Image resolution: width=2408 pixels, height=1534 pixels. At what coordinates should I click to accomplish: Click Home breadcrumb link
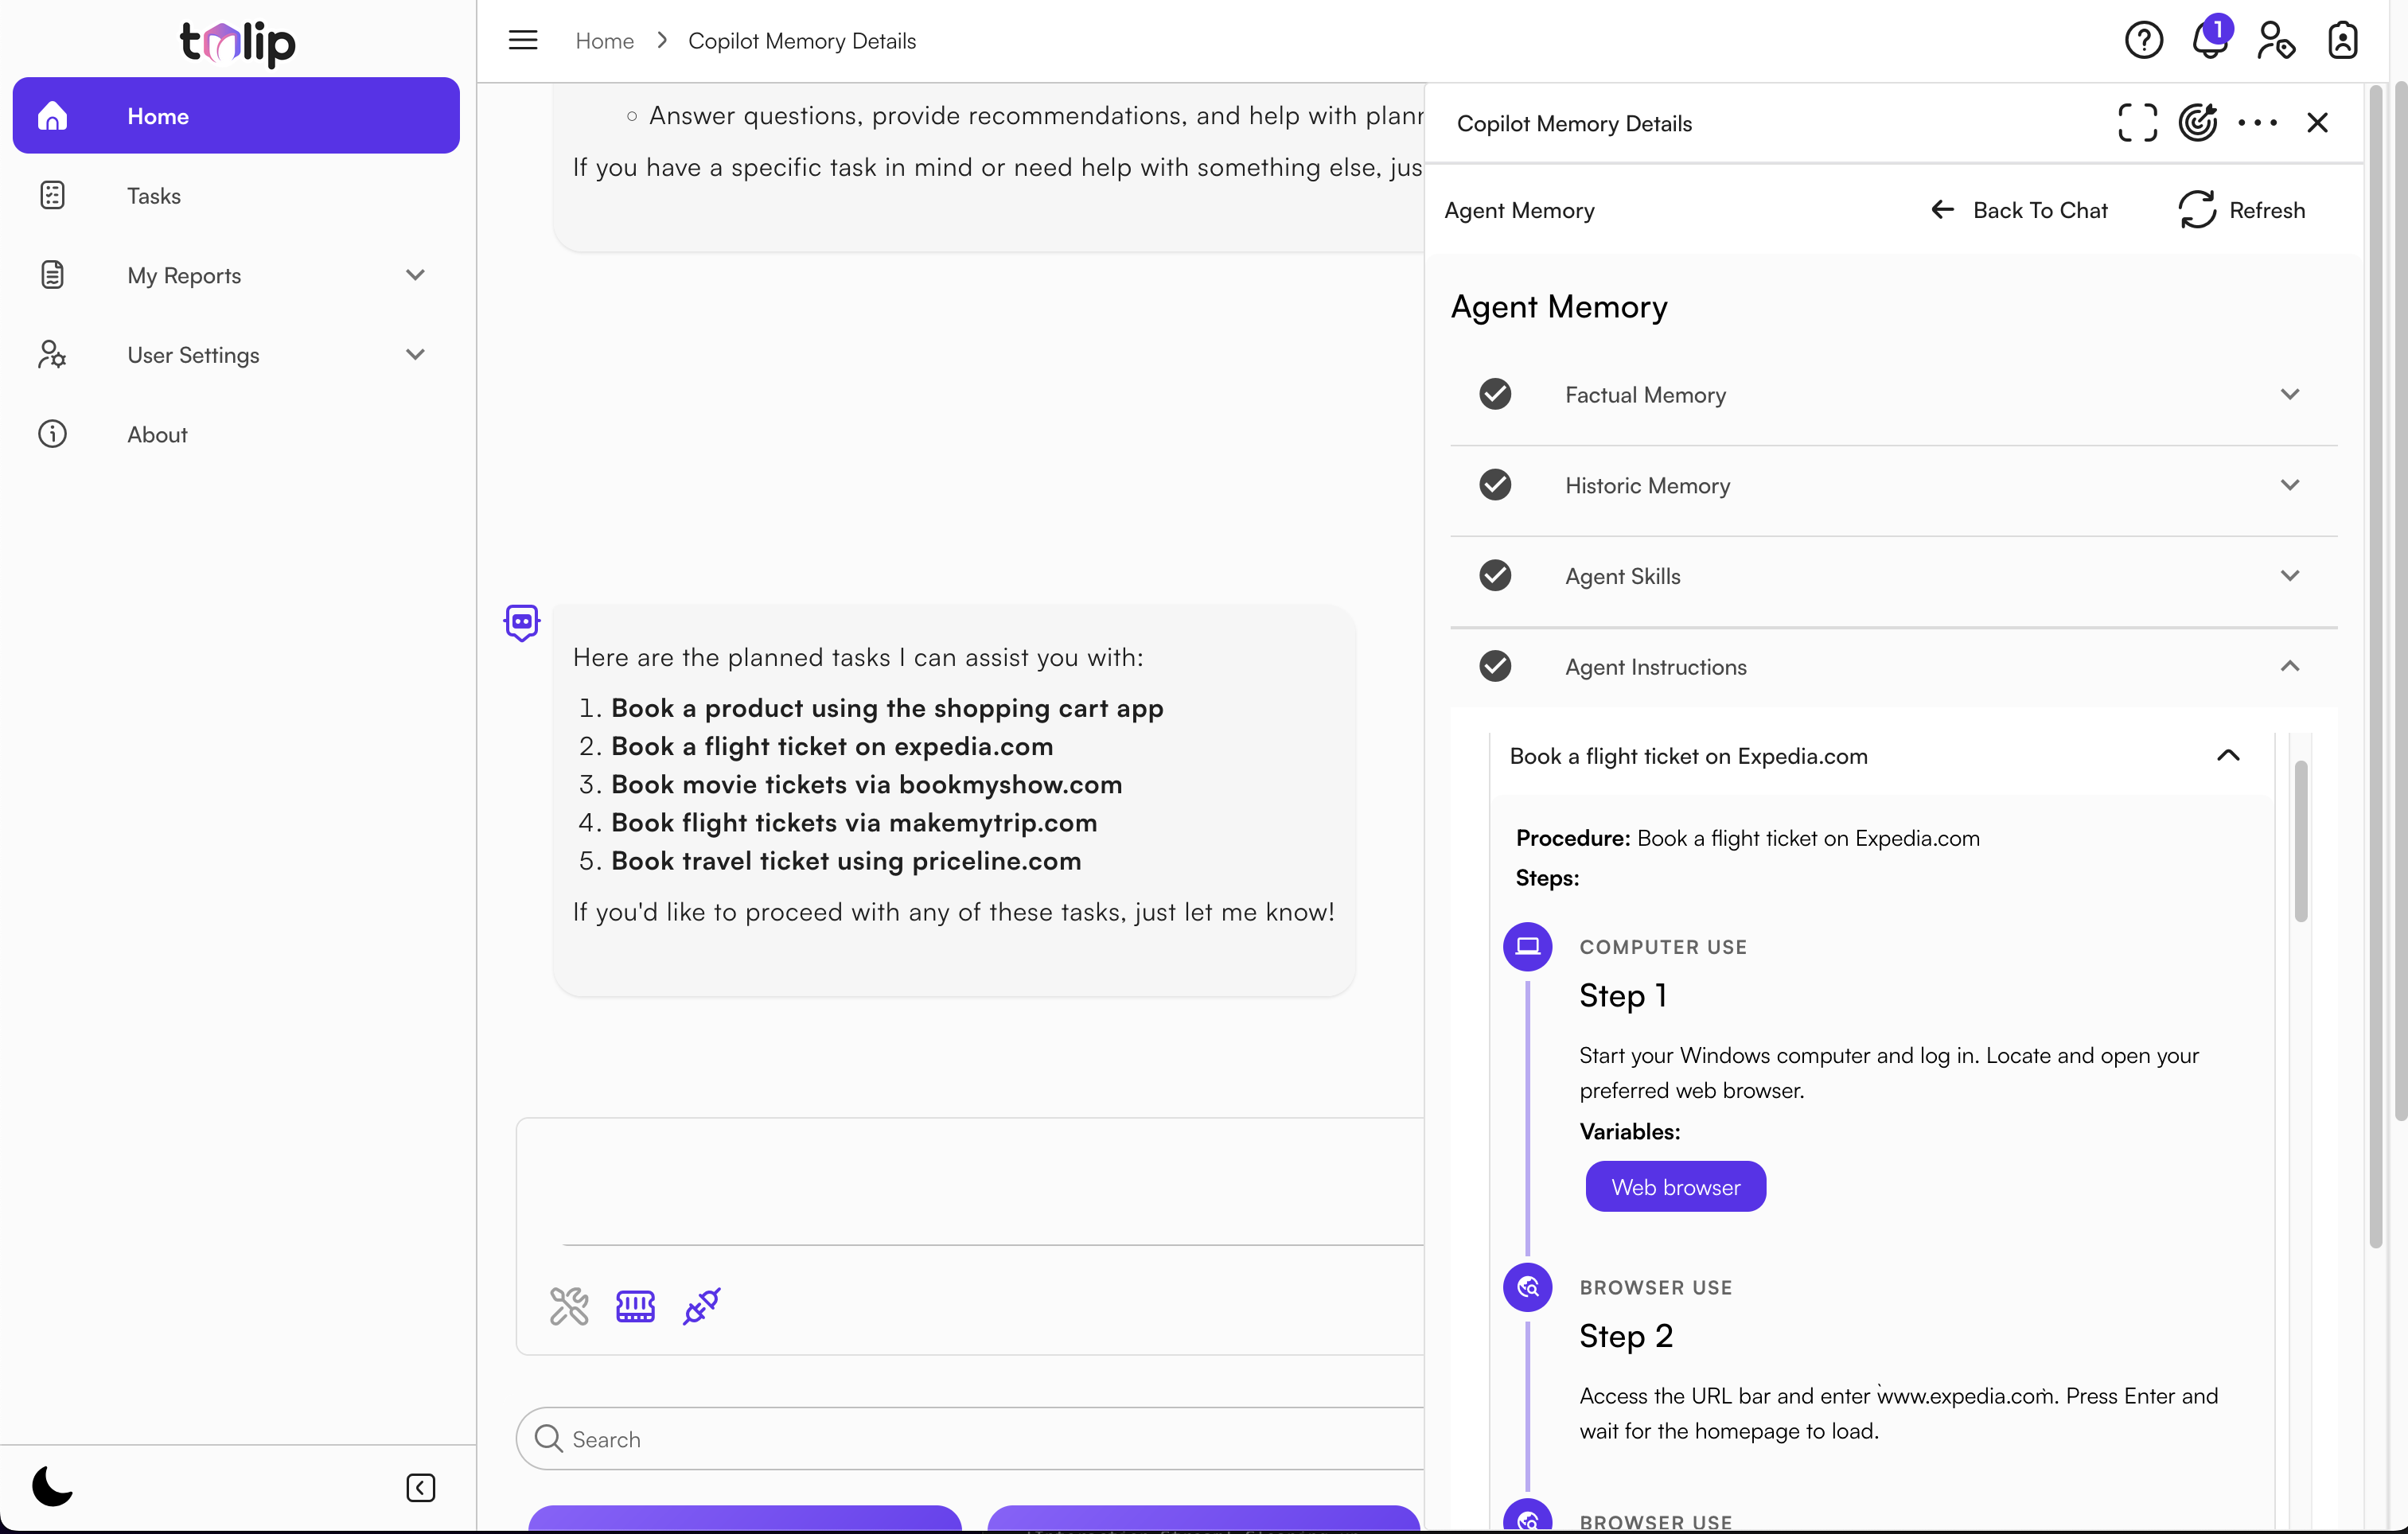(x=605, y=41)
